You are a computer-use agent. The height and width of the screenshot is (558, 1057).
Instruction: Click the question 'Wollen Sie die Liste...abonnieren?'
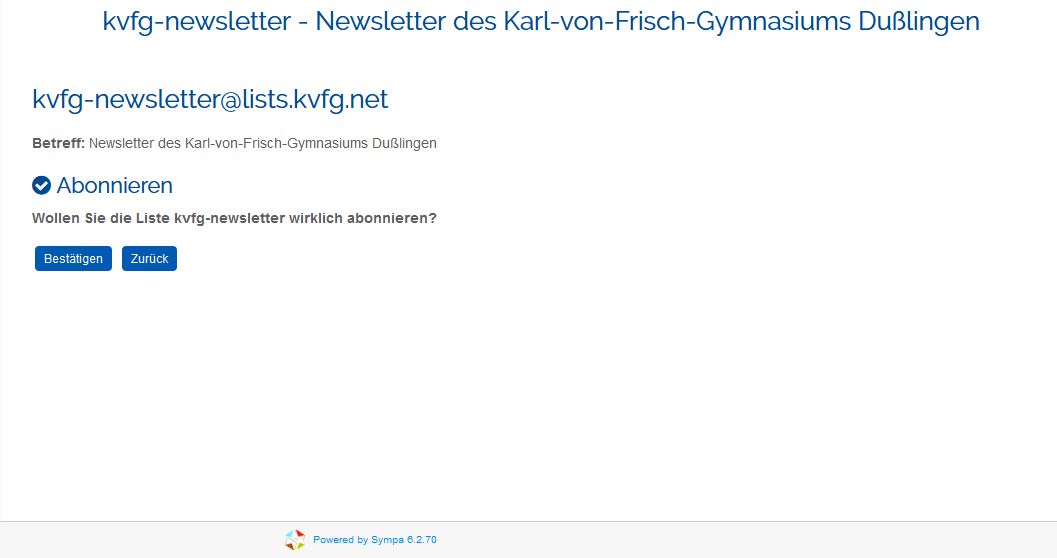tap(234, 218)
